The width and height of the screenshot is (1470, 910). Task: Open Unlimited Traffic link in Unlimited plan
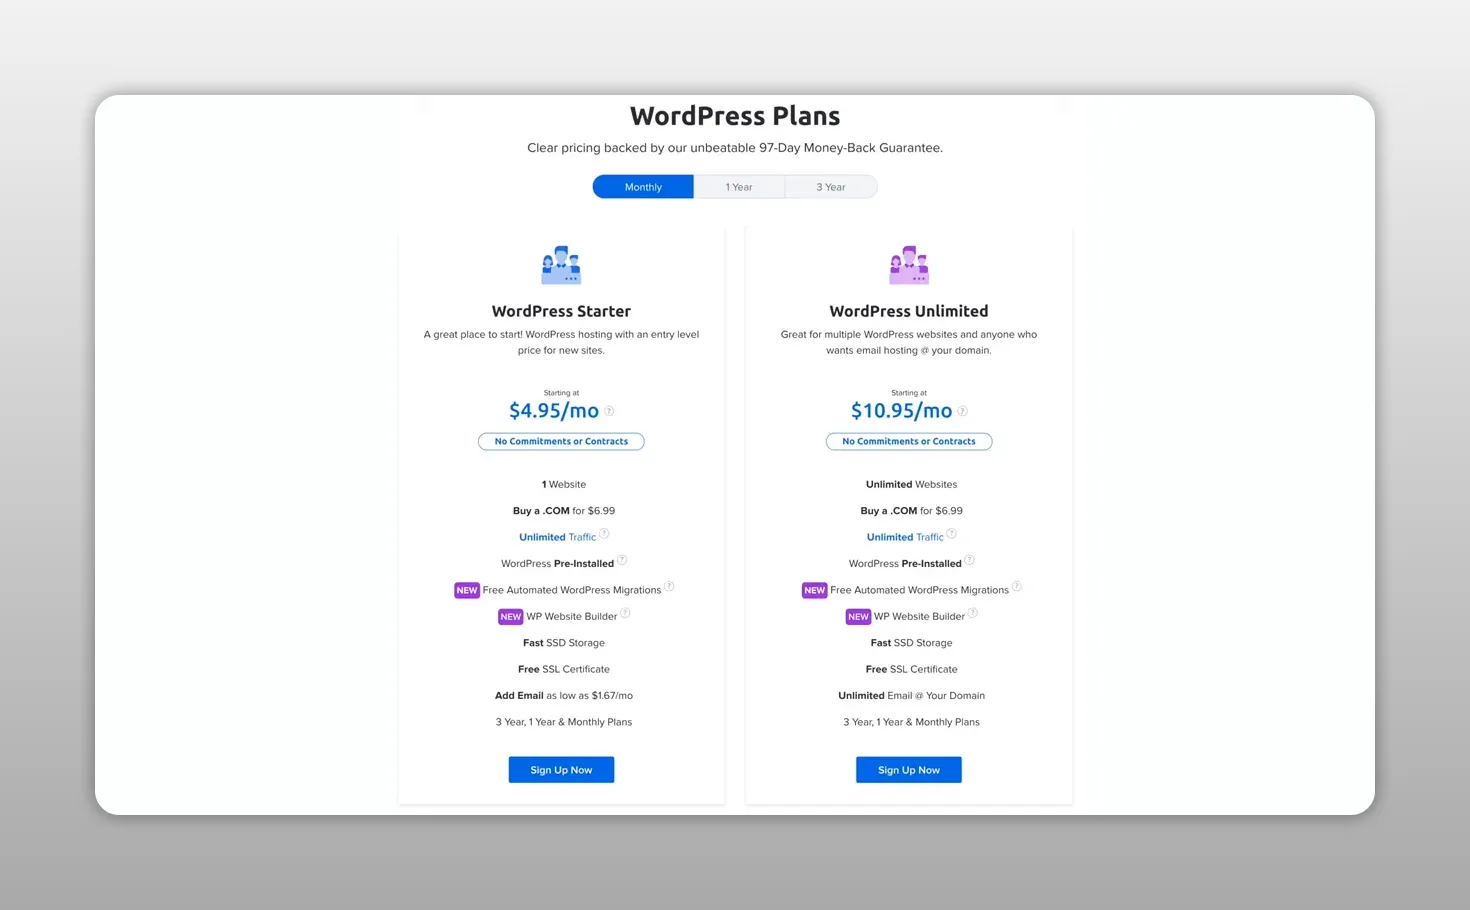[905, 537]
